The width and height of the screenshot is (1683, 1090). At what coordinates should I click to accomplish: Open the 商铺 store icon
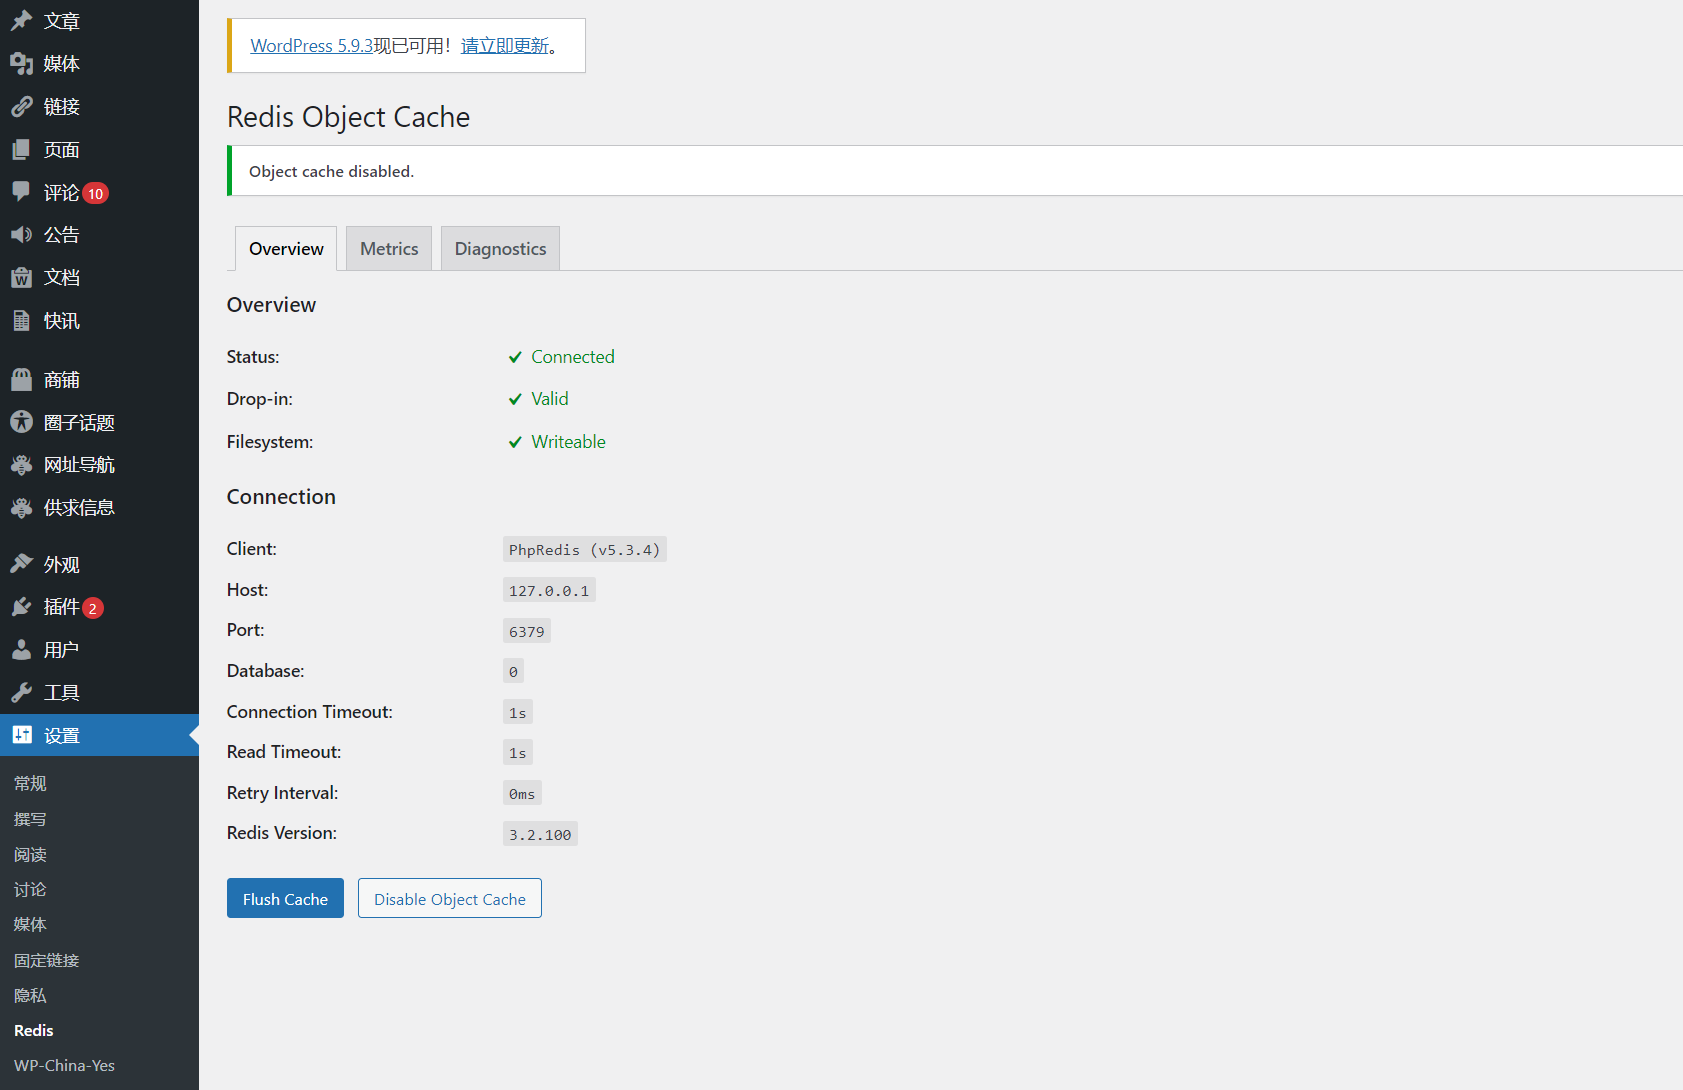[21, 380]
